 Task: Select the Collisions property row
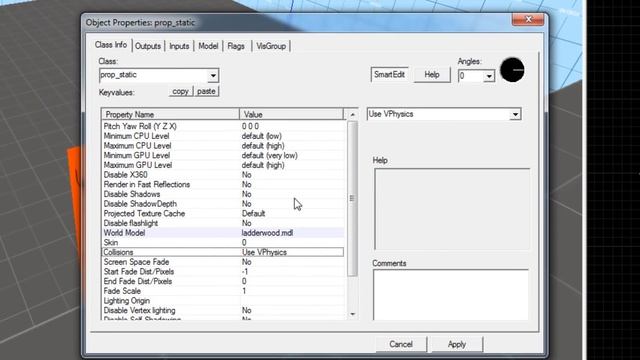[223, 252]
